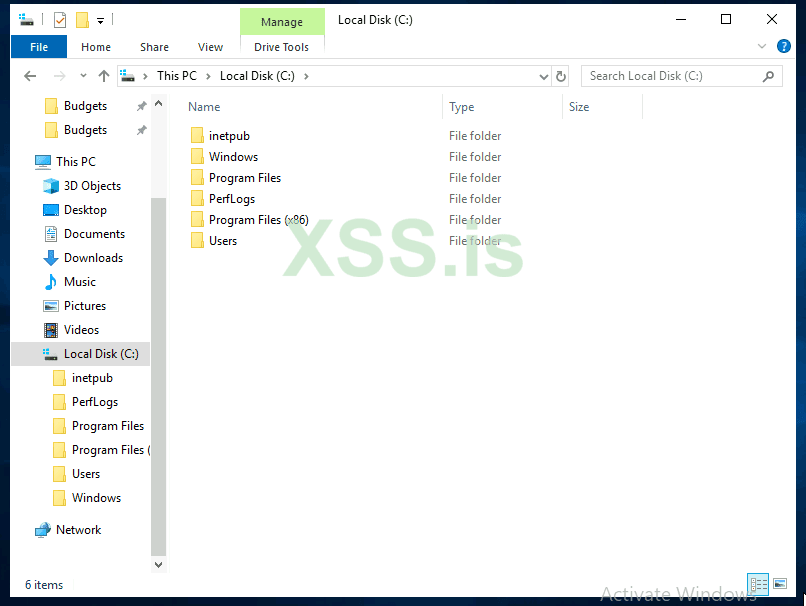
Task: Open PerfLogs in navigation tree
Action: (95, 402)
